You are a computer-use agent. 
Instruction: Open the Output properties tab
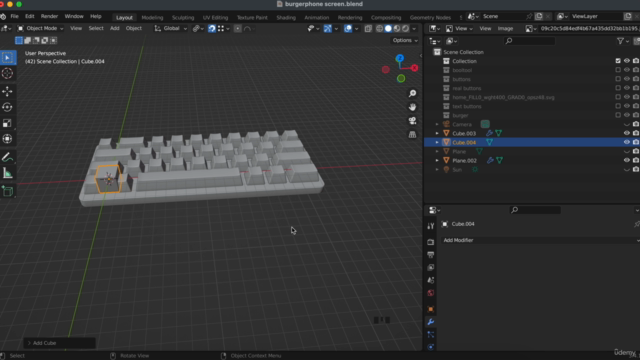pyautogui.click(x=431, y=255)
